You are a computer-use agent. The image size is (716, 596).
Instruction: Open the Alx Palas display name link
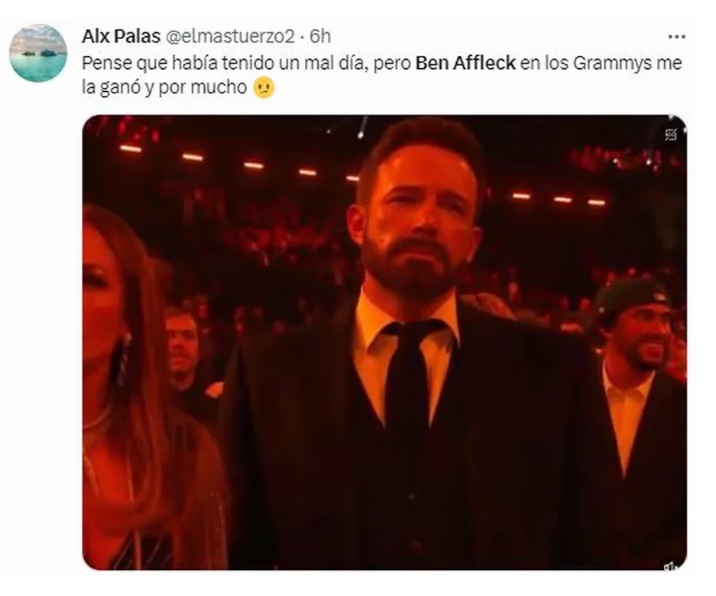click(x=119, y=37)
